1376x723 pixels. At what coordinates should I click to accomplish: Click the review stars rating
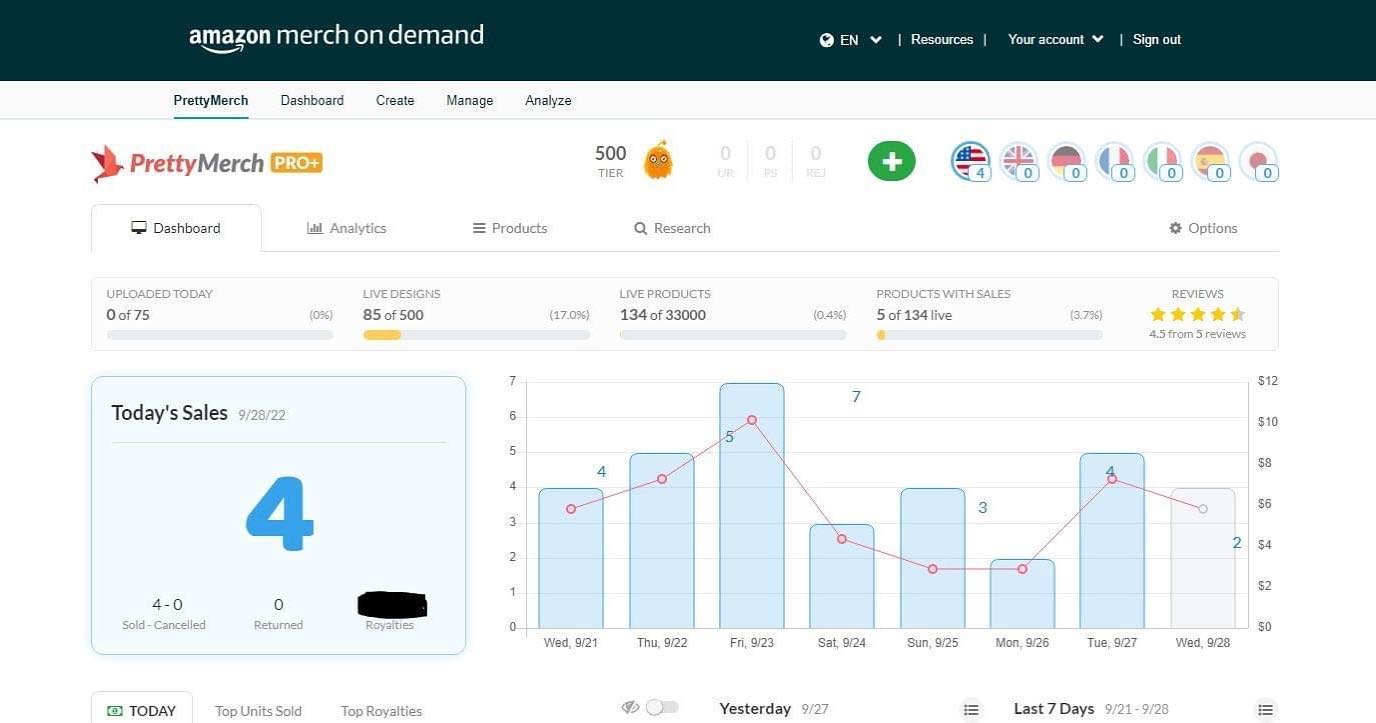pos(1197,314)
